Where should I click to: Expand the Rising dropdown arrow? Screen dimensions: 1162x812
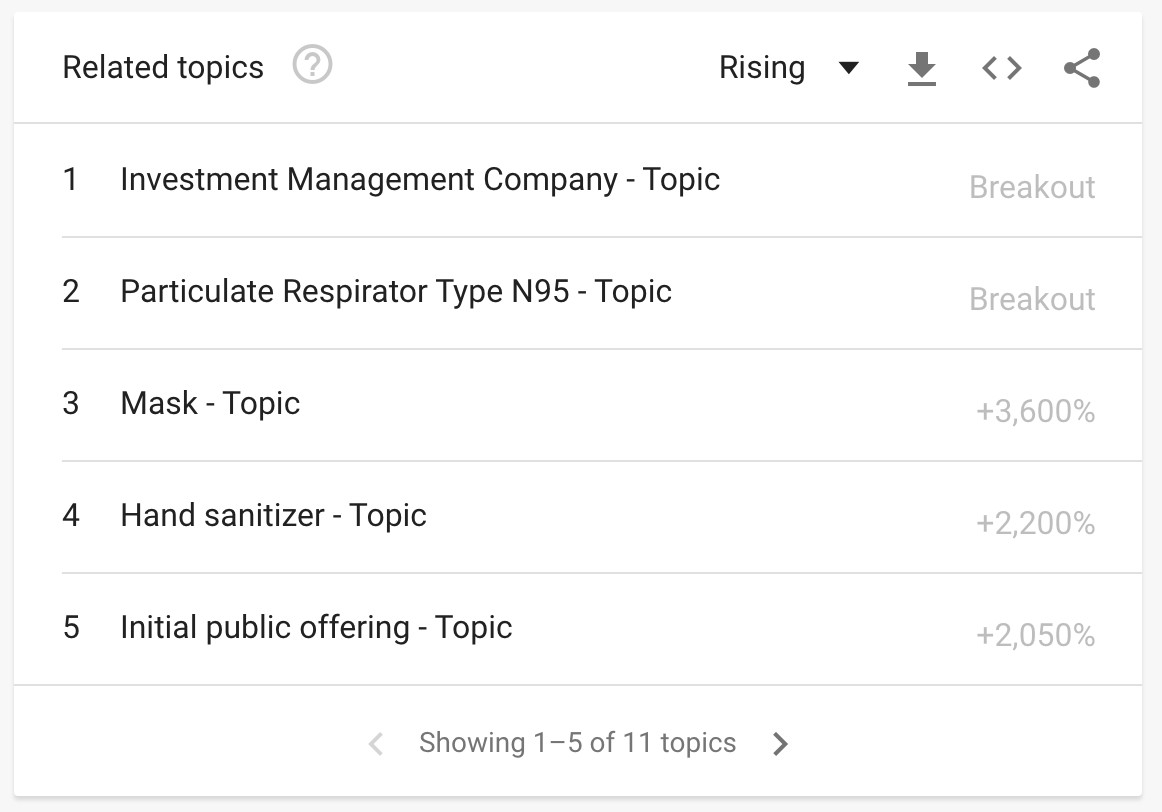(x=848, y=68)
